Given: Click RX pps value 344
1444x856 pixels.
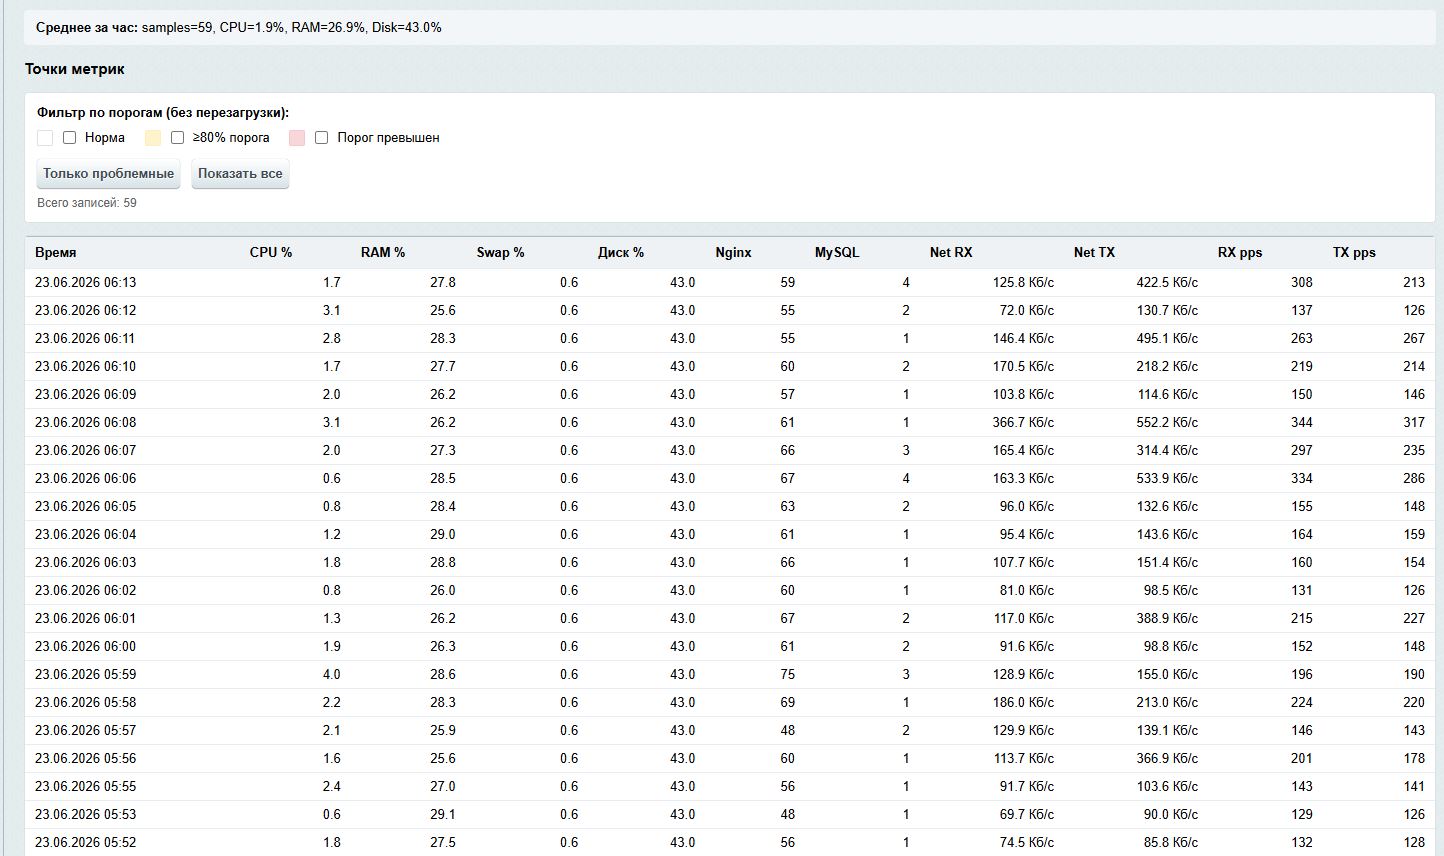Looking at the screenshot, I should tap(1302, 423).
